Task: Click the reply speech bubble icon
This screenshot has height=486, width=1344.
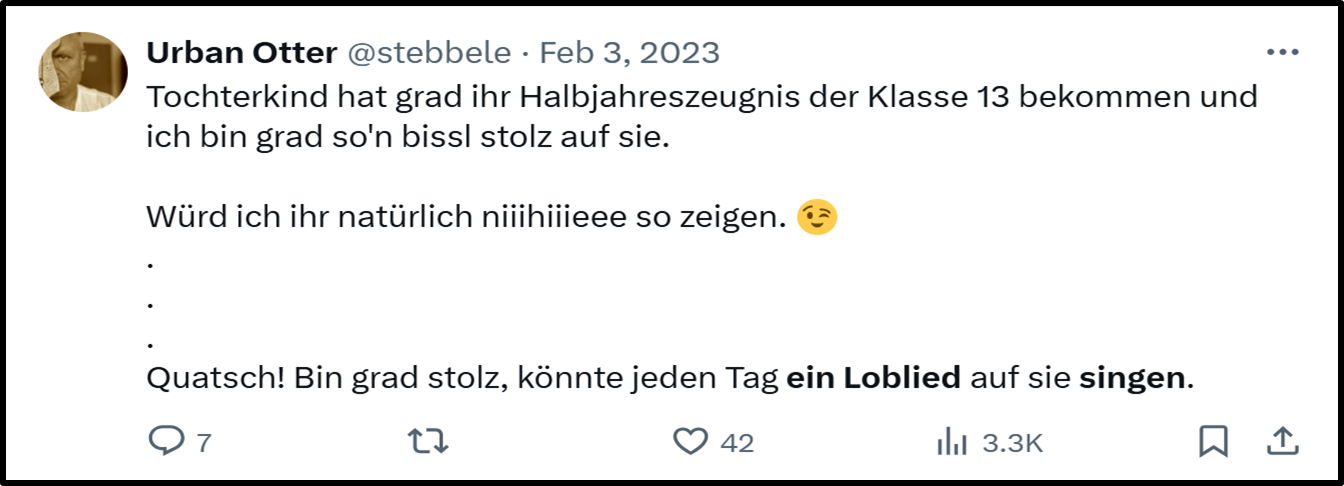Action: click(165, 441)
